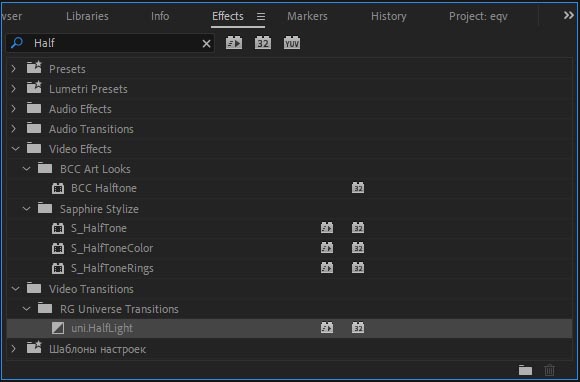This screenshot has width=580, height=382.
Task: Click the 32-bit badge on S_HalfToneColor
Action: click(358, 248)
